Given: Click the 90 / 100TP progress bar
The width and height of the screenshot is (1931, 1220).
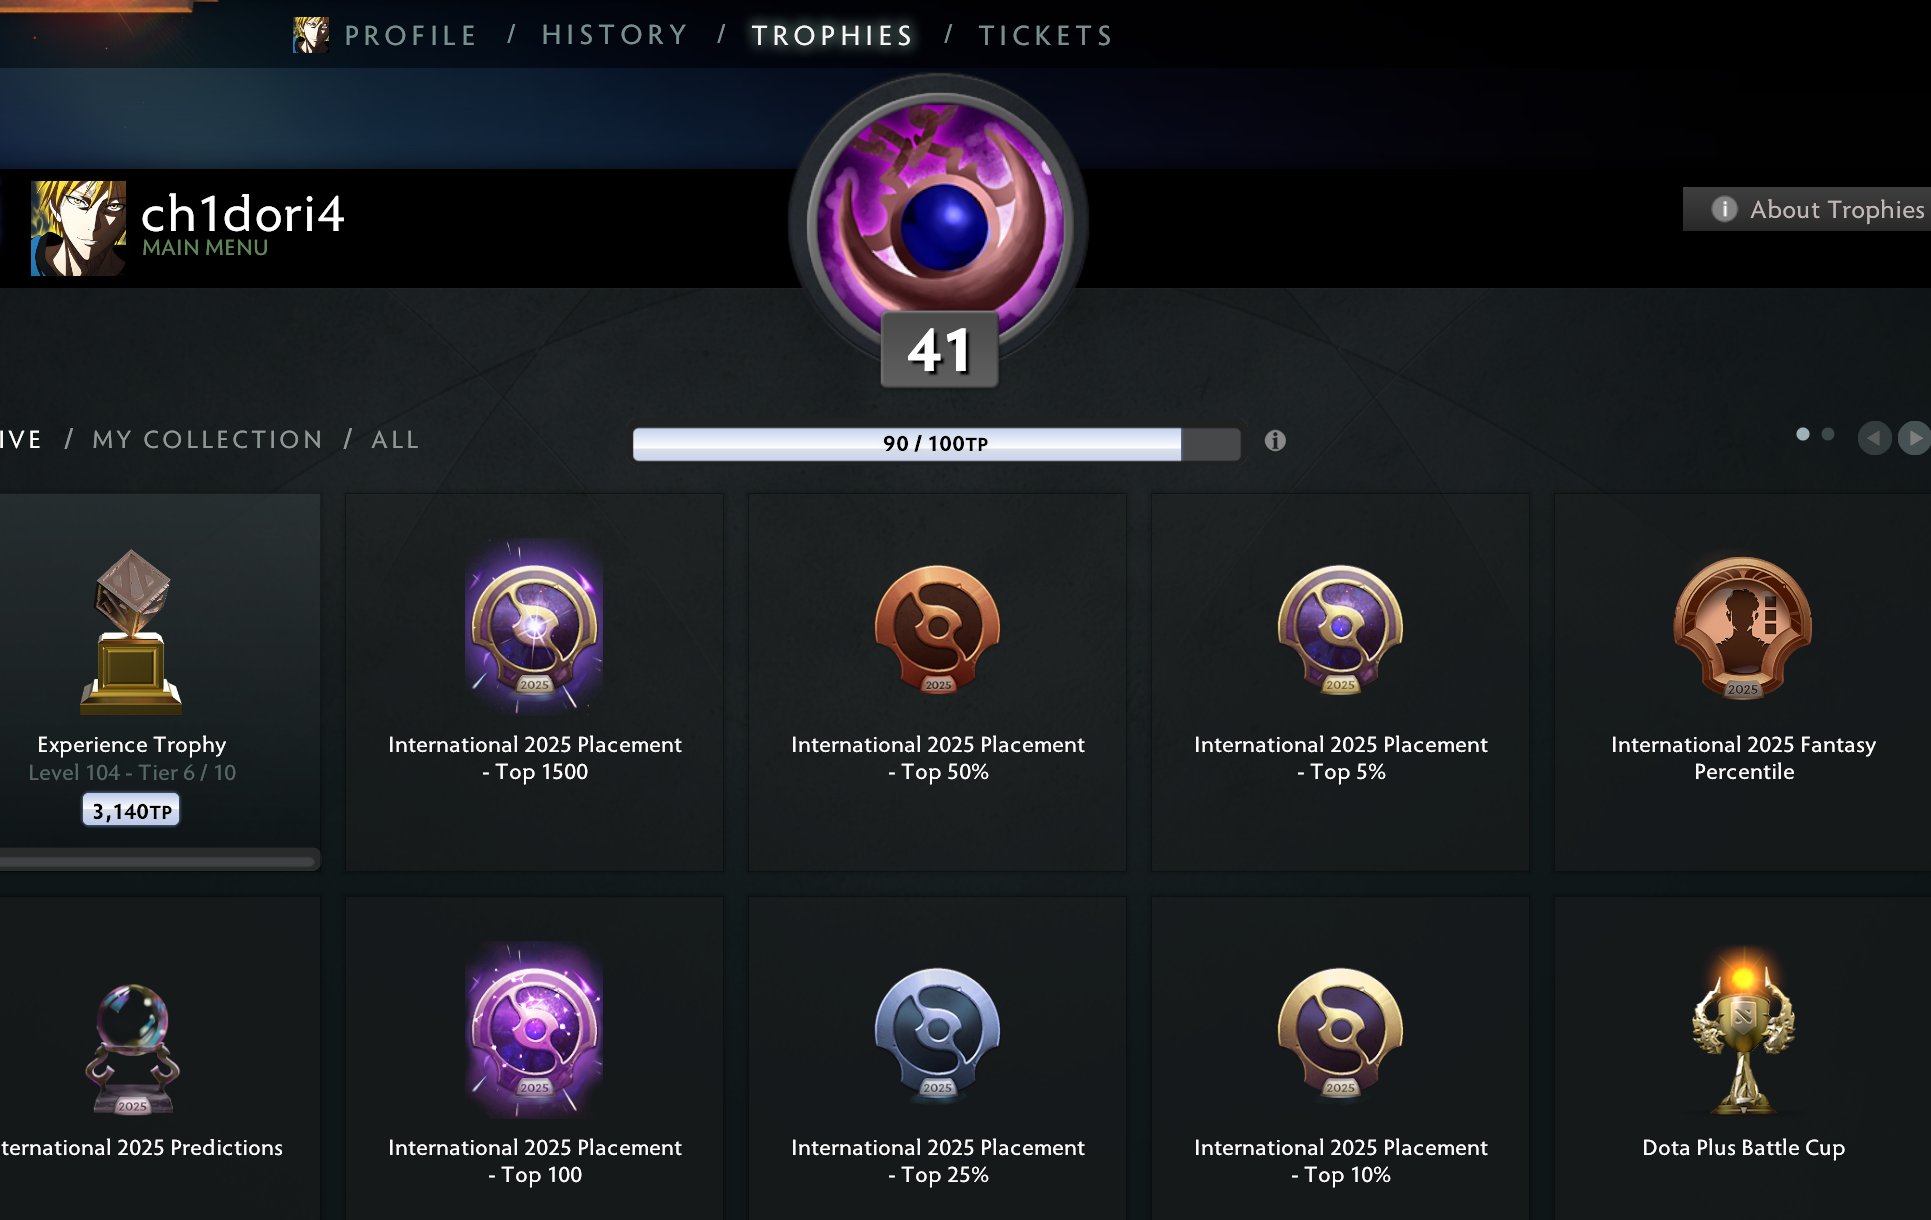Looking at the screenshot, I should (936, 444).
